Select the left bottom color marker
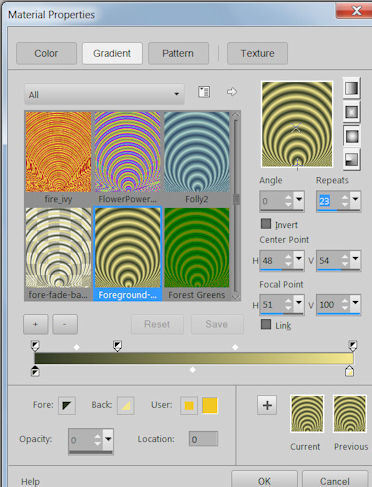The width and height of the screenshot is (372, 487). point(35,371)
